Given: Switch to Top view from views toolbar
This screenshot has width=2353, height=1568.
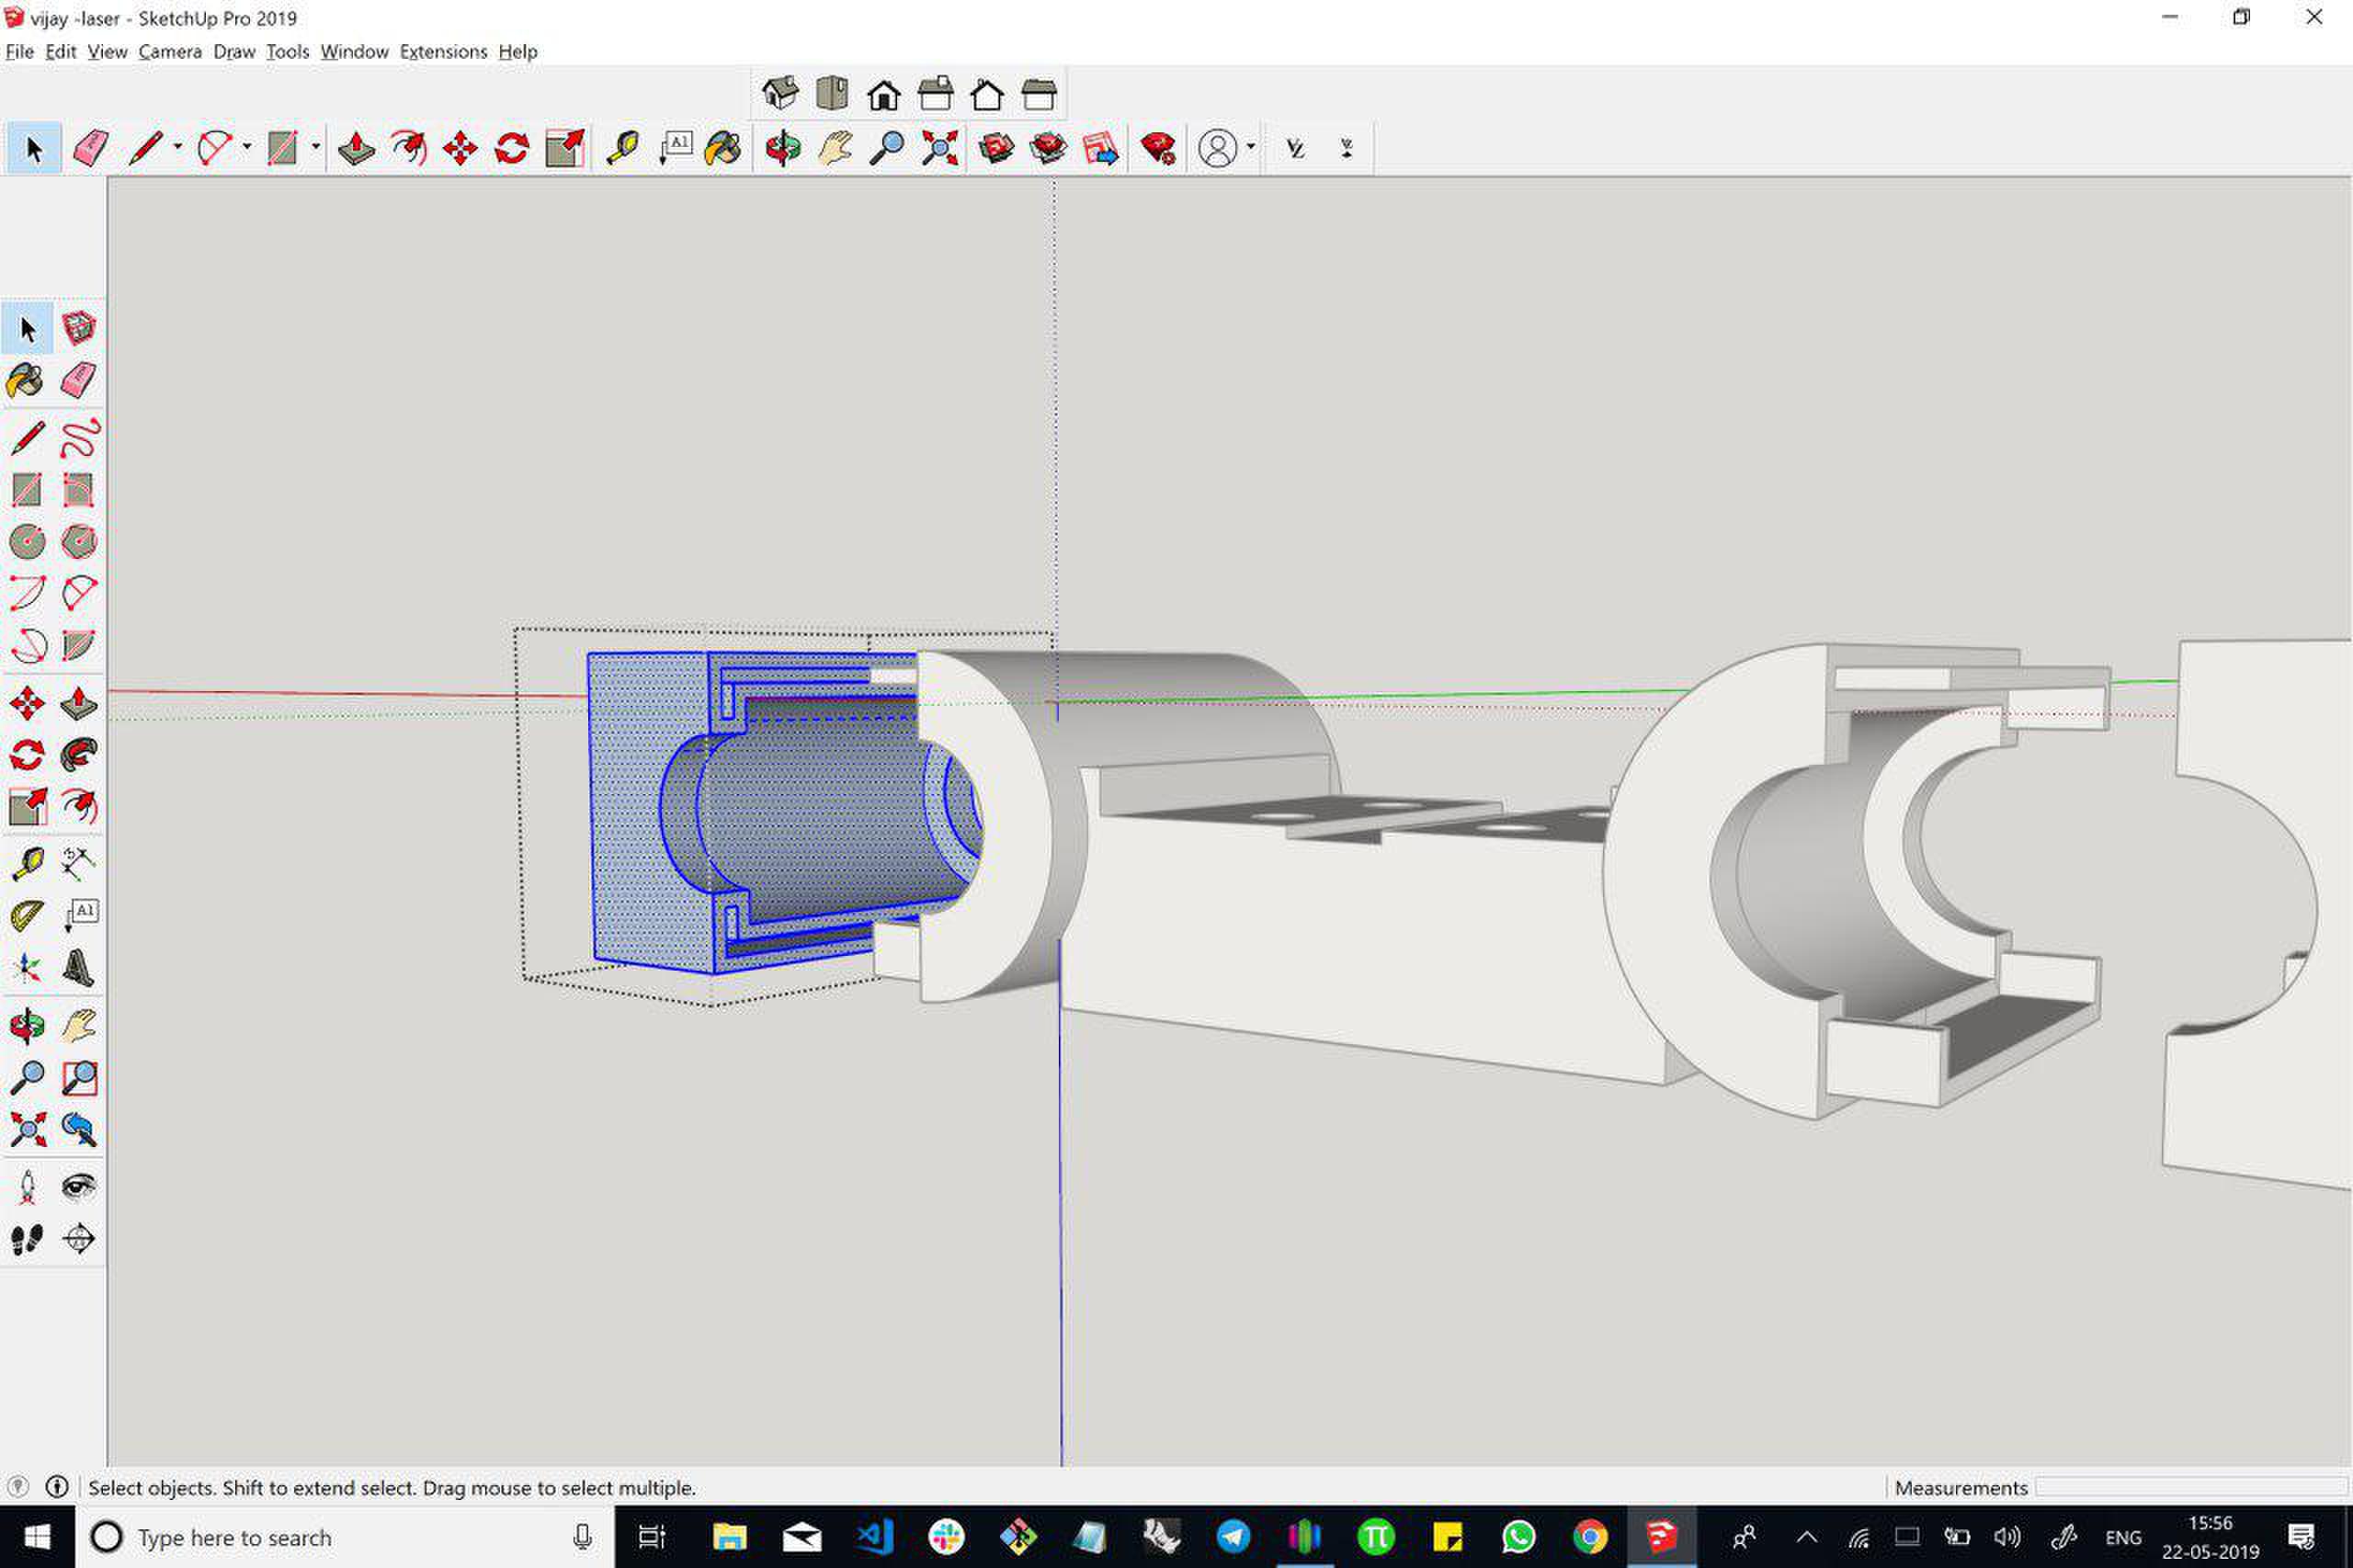Looking at the screenshot, I should click(832, 95).
